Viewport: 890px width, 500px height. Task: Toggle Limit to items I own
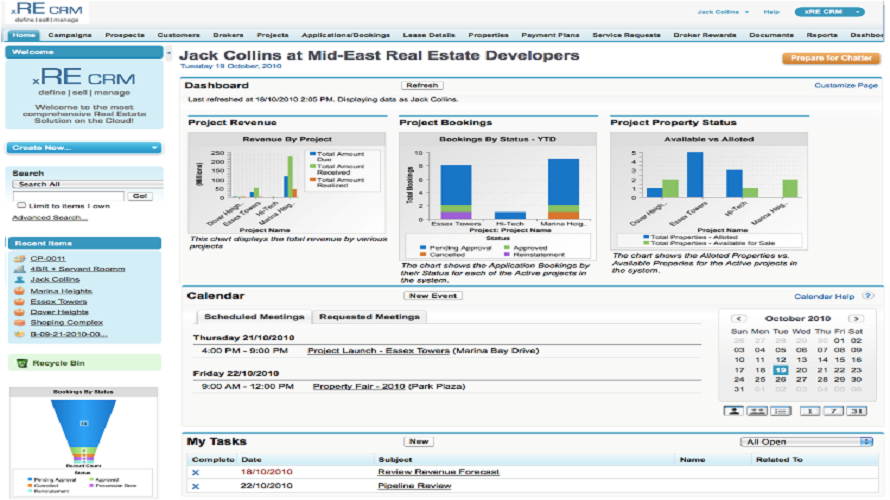[22, 205]
